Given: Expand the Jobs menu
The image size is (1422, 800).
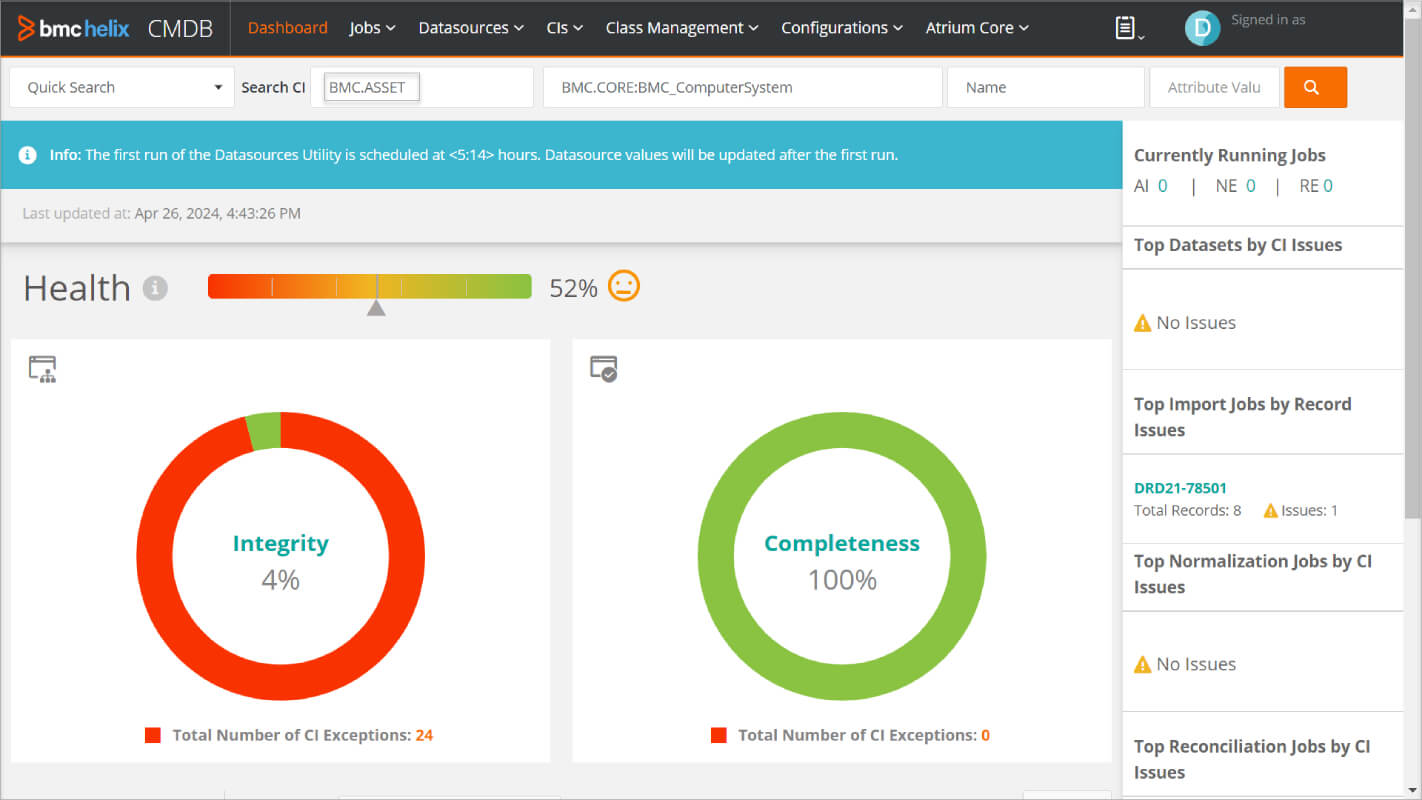Looking at the screenshot, I should [x=372, y=28].
